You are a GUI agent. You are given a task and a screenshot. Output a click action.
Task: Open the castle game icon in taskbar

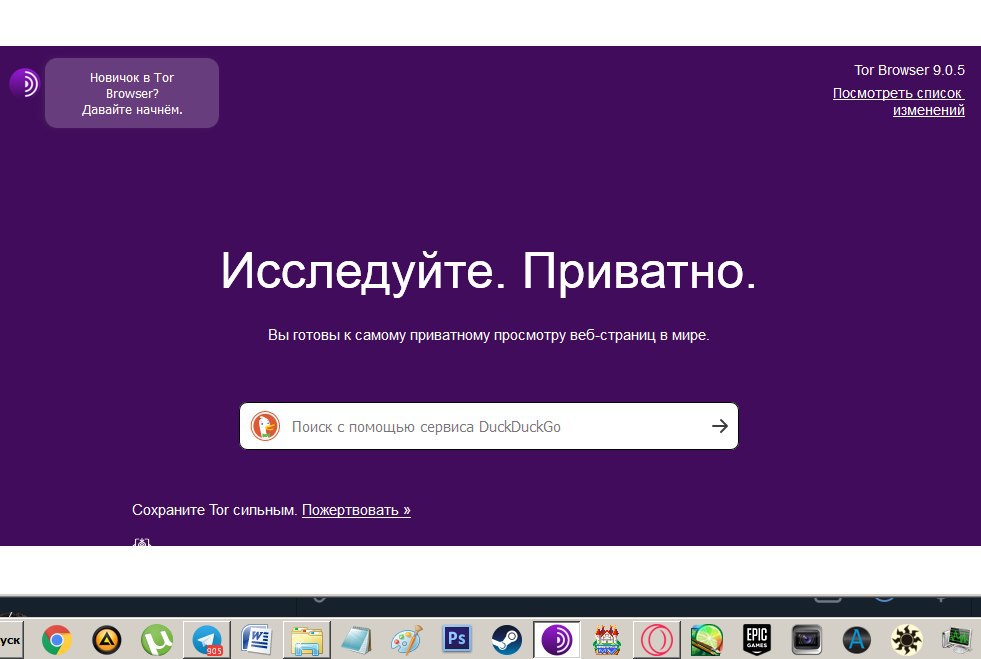pos(607,640)
